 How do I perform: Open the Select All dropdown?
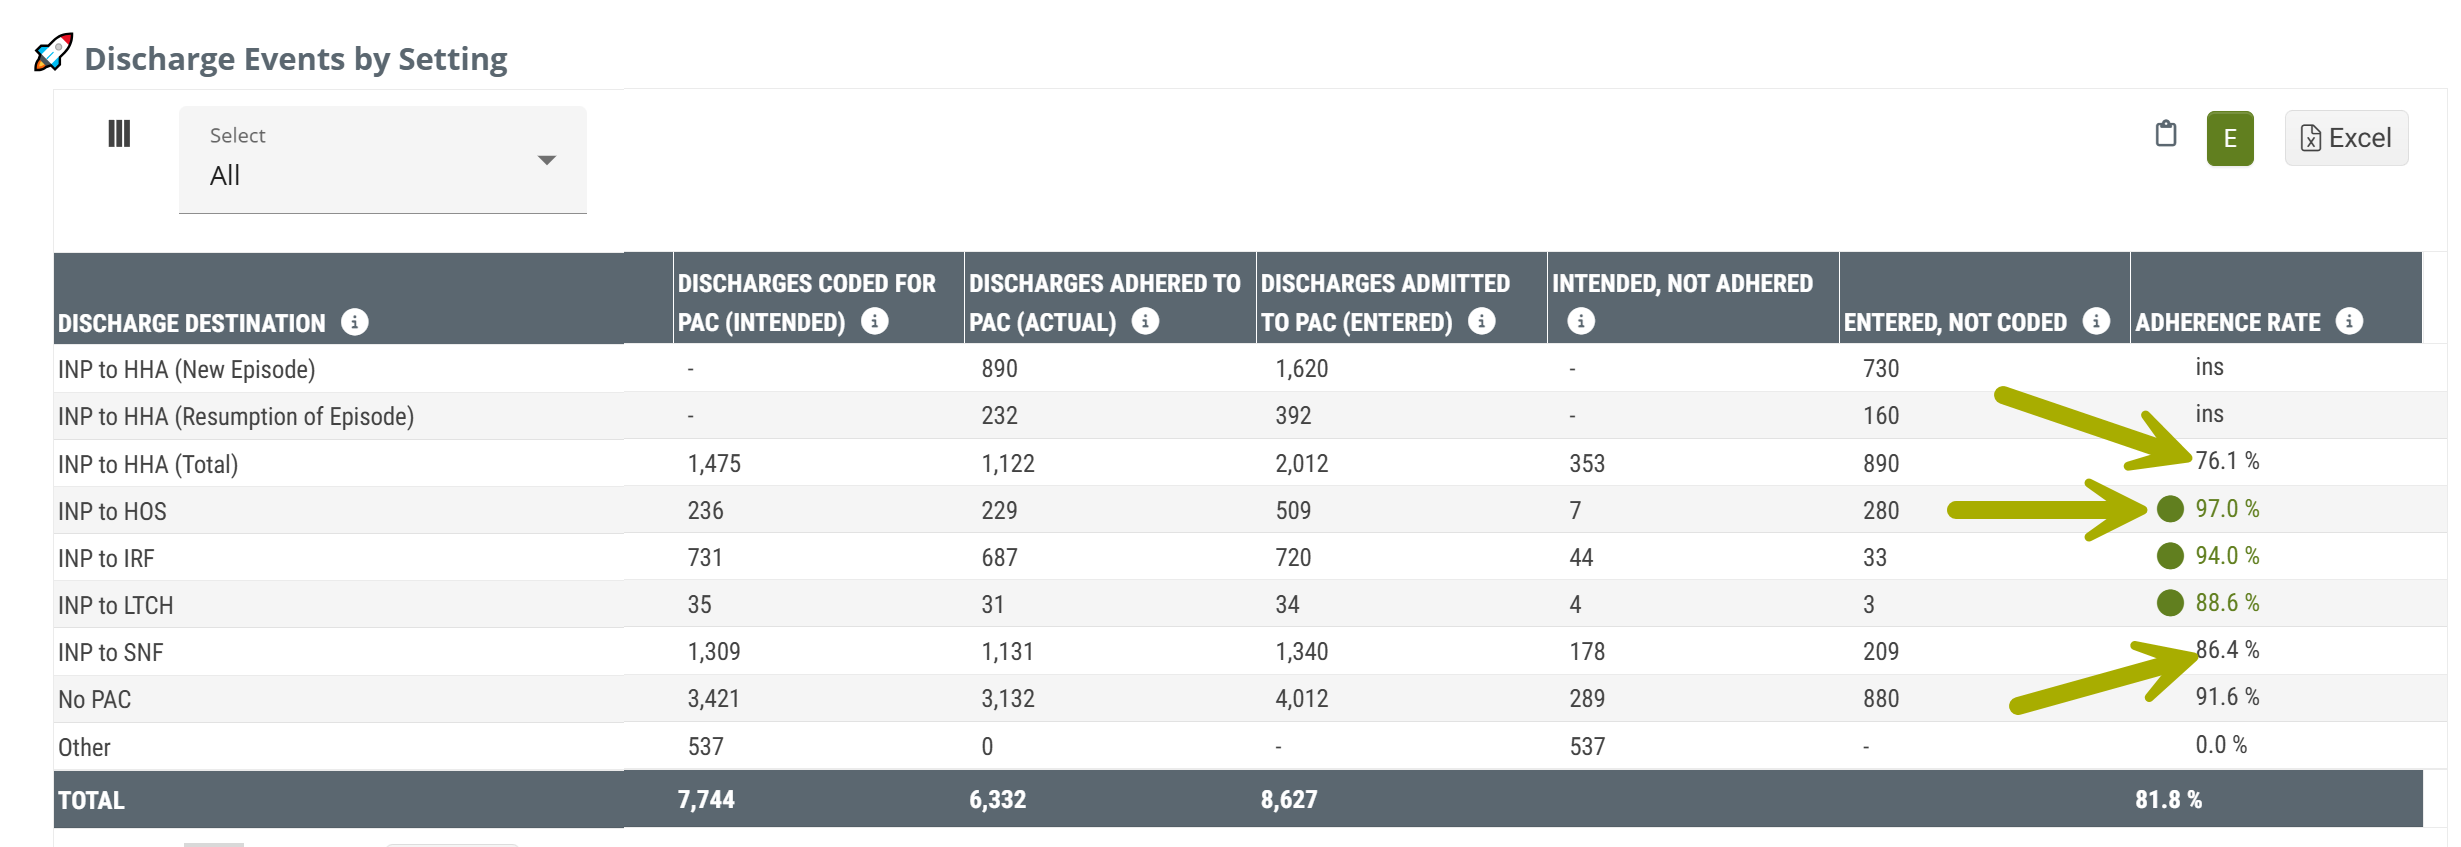(382, 160)
